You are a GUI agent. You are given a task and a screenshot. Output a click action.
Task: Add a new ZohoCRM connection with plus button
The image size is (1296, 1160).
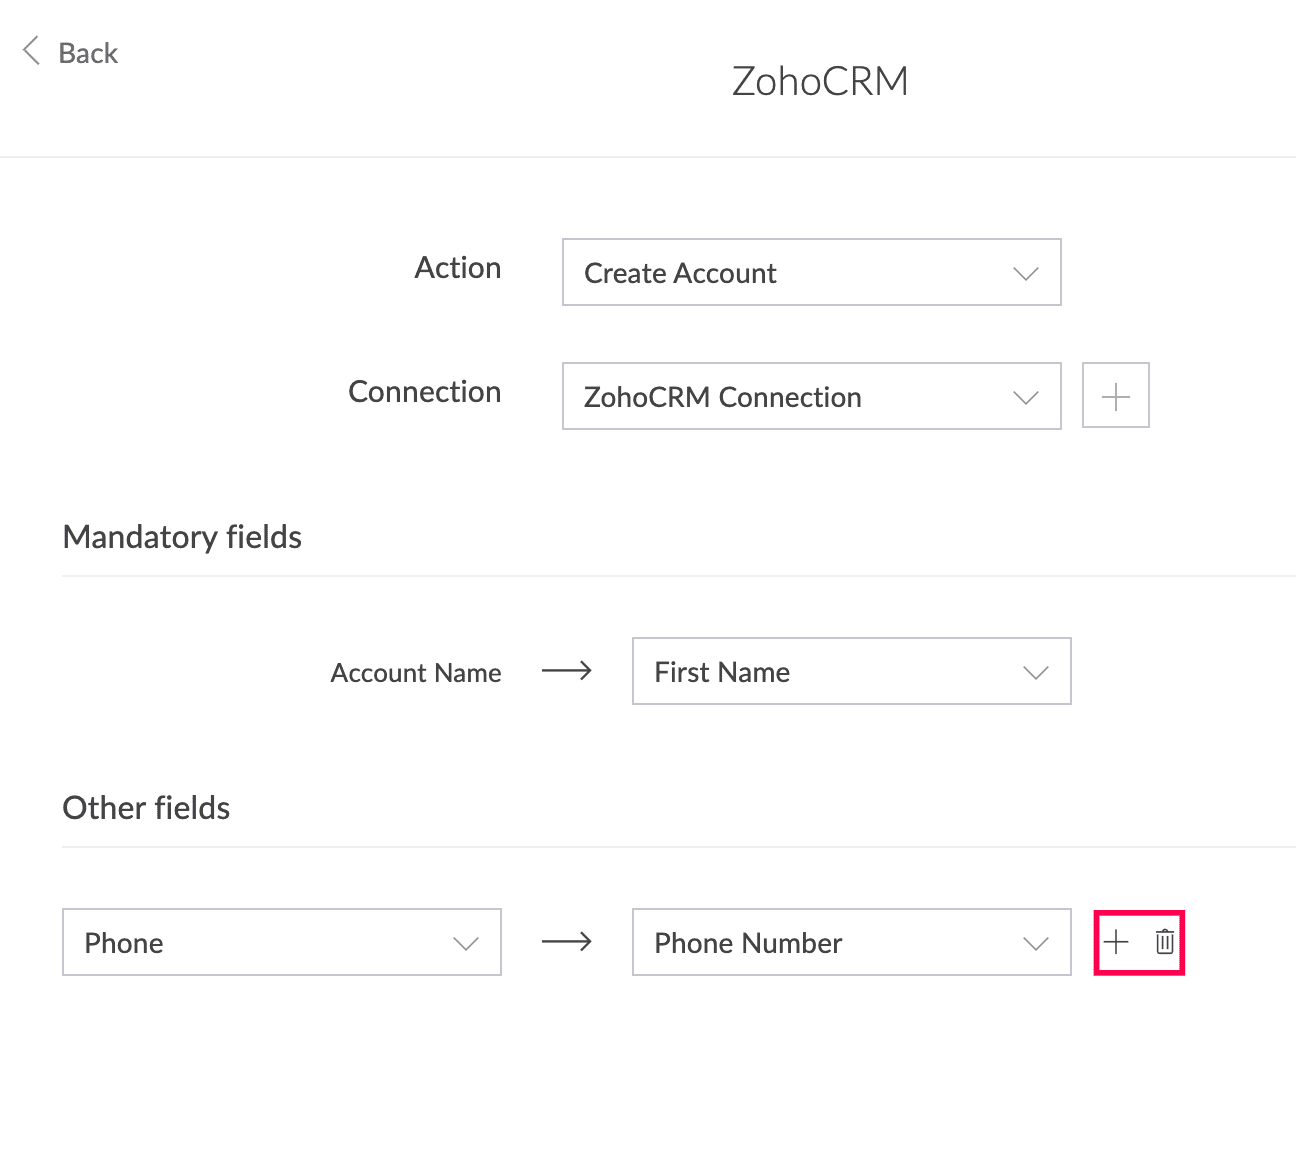[x=1116, y=395]
